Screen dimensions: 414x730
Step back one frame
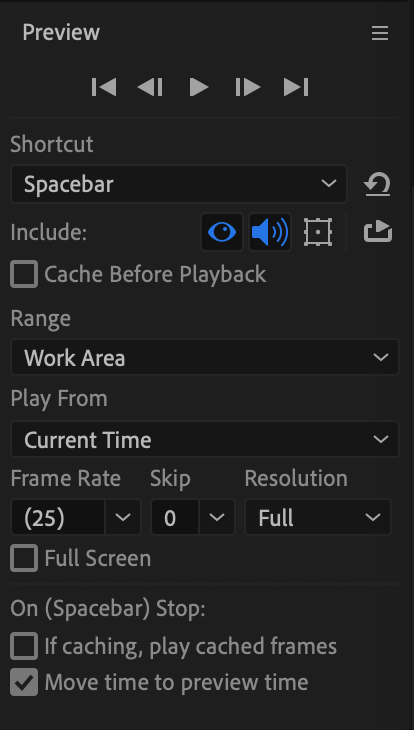[150, 87]
